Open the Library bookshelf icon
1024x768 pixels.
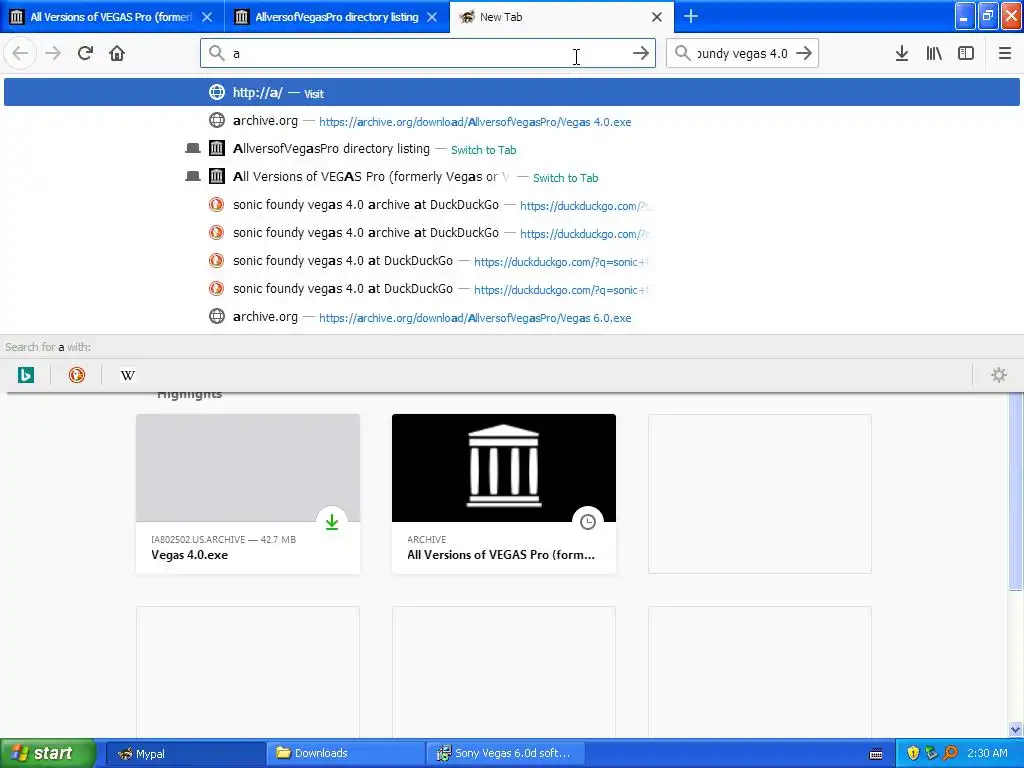point(934,54)
